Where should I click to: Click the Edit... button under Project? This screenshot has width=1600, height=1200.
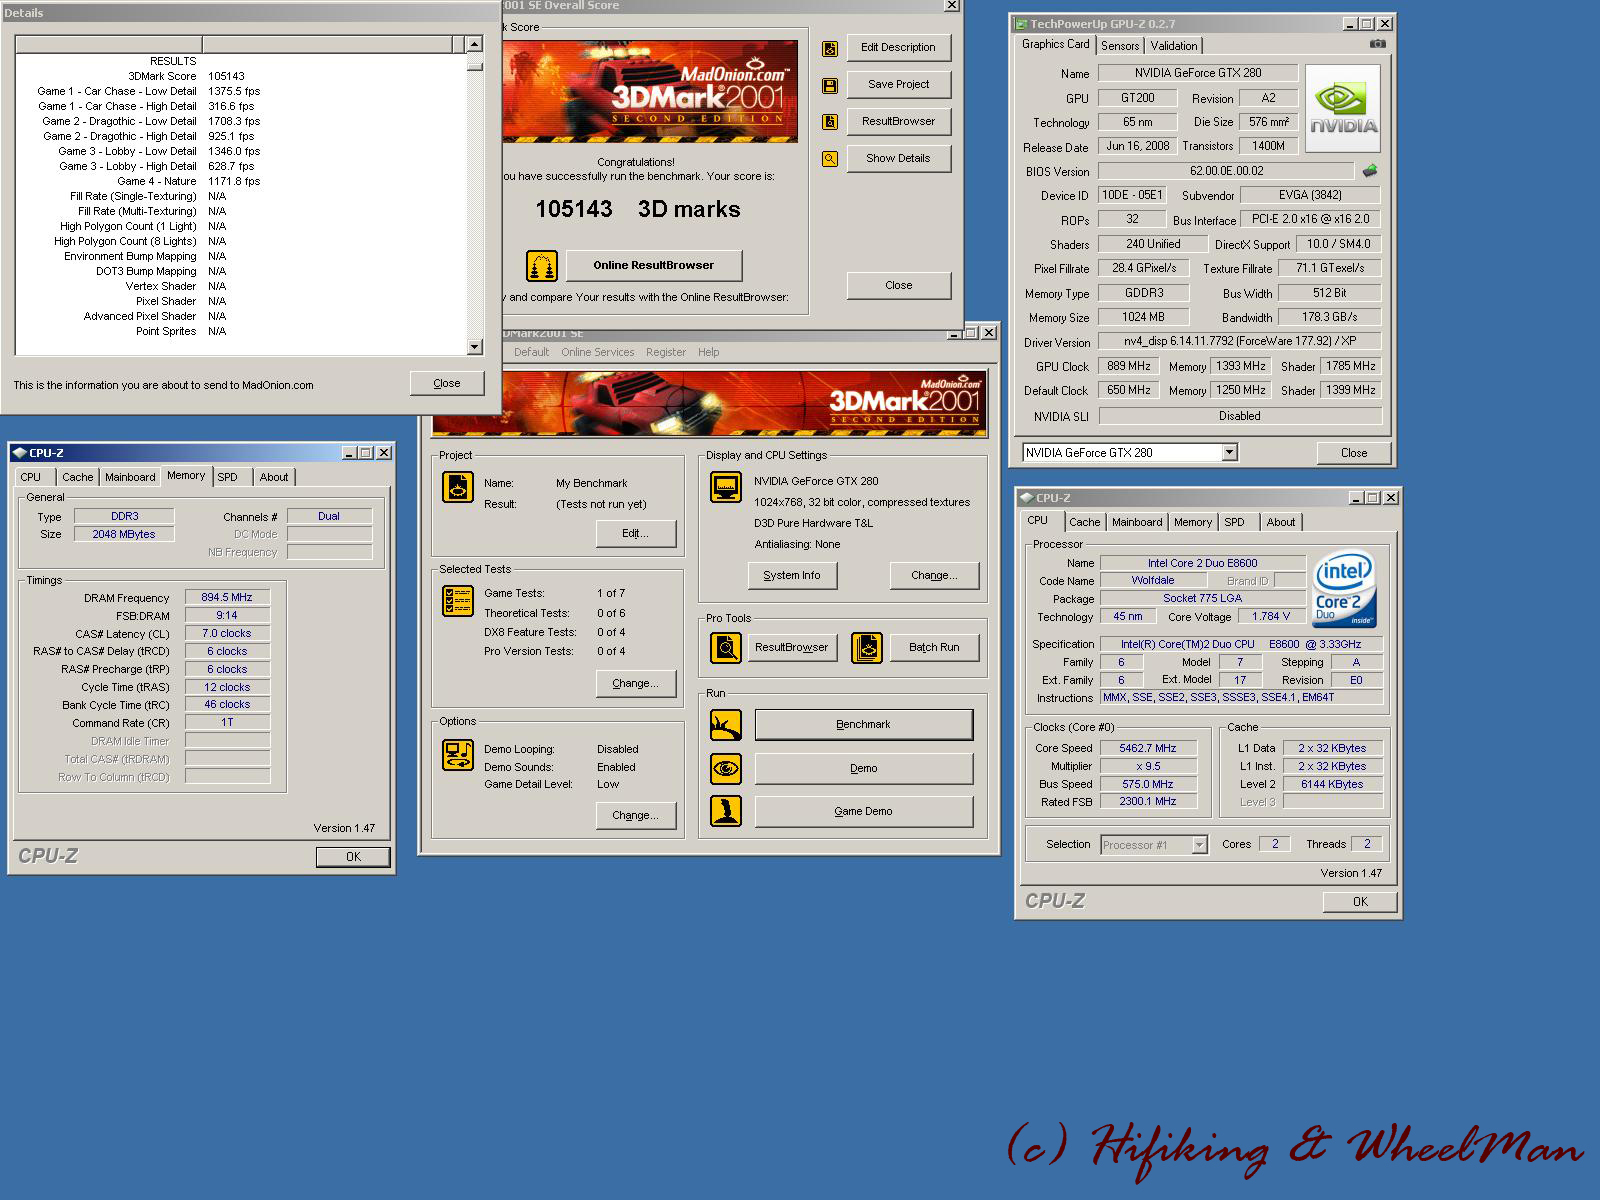coord(635,534)
